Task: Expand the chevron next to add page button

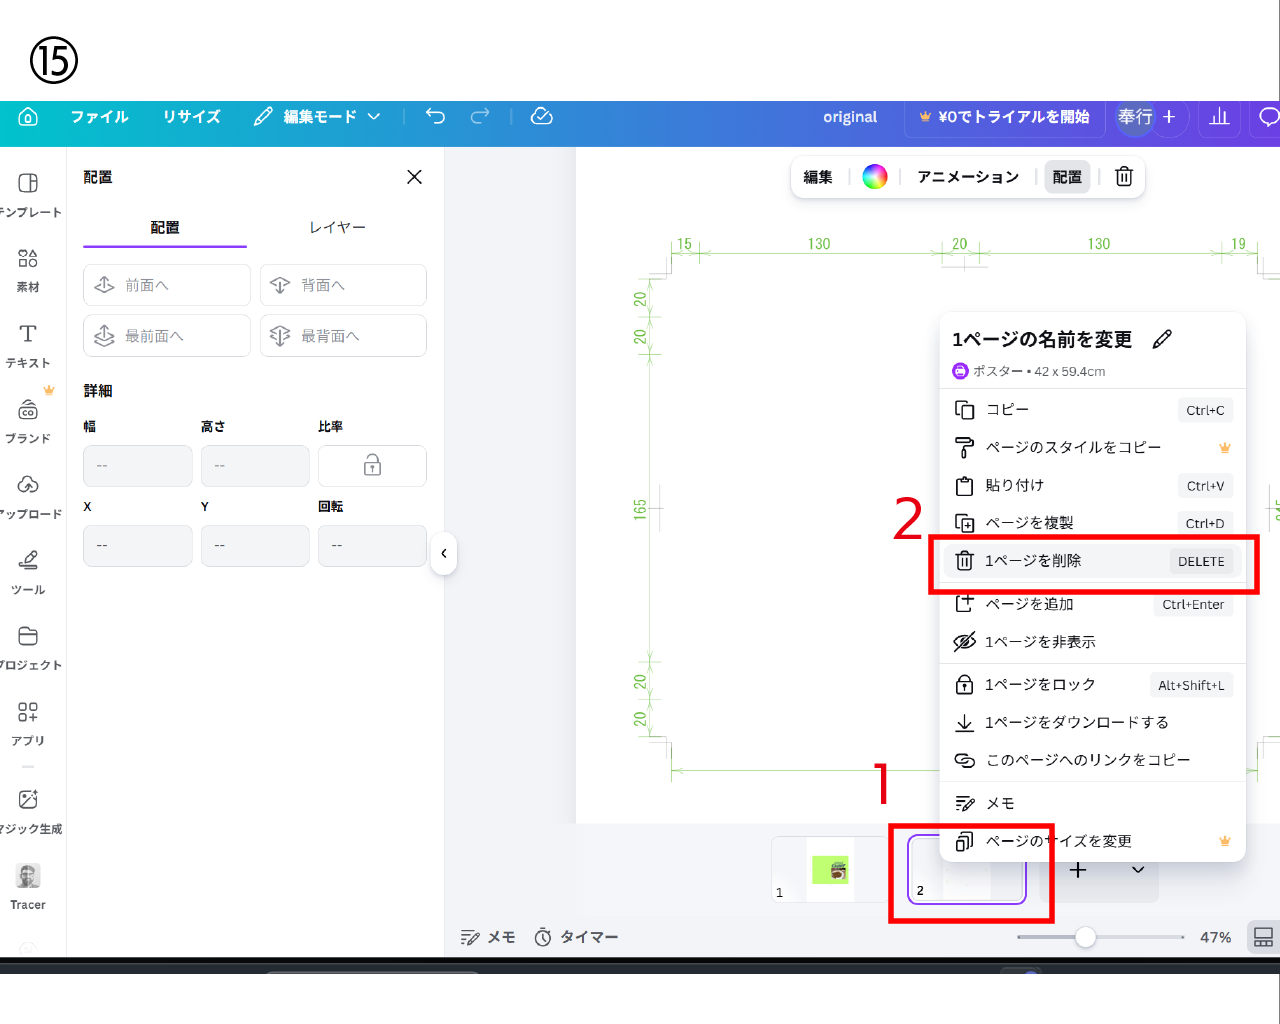Action: click(x=1138, y=870)
